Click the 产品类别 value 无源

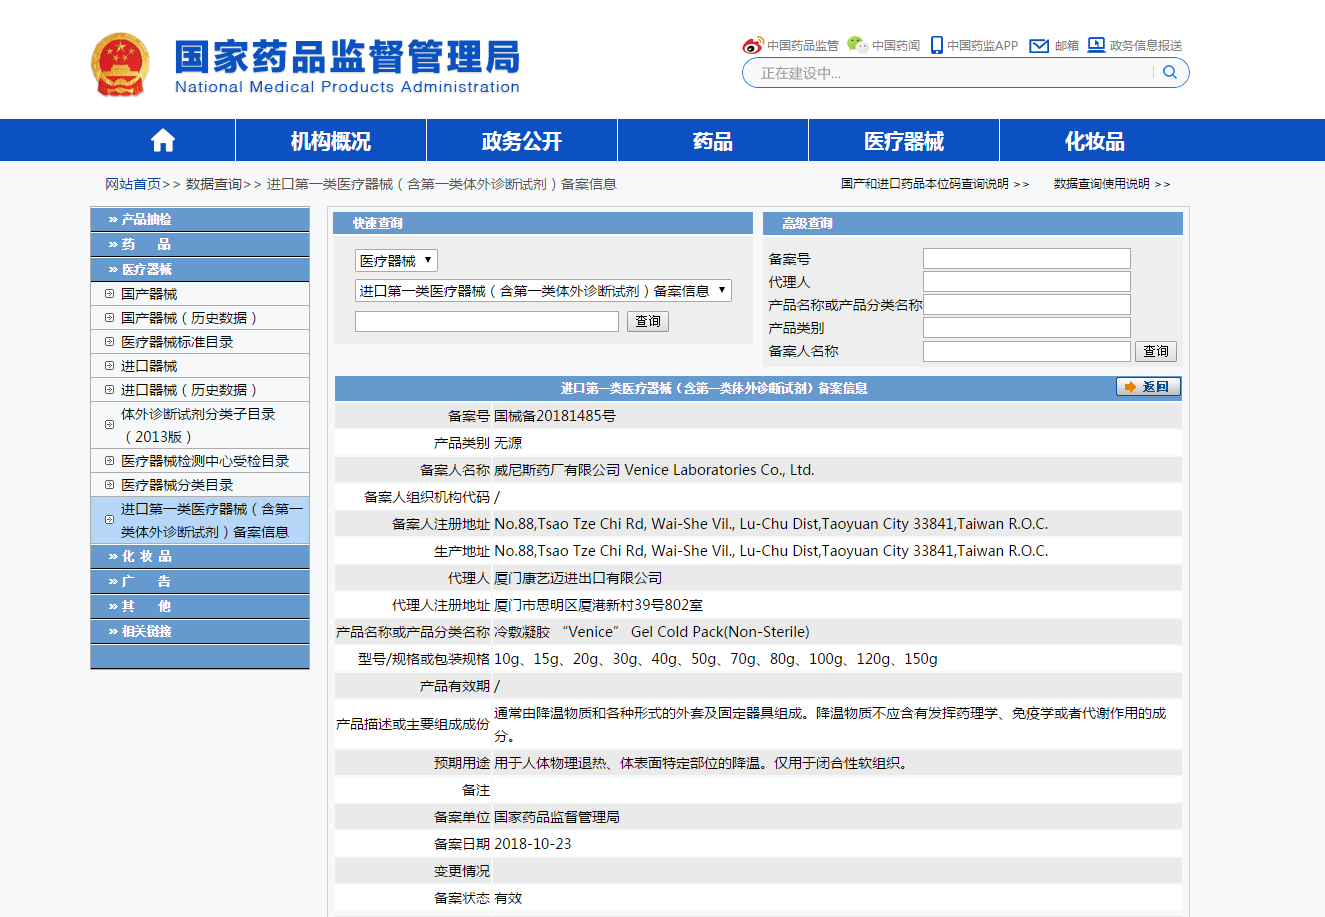pos(508,443)
